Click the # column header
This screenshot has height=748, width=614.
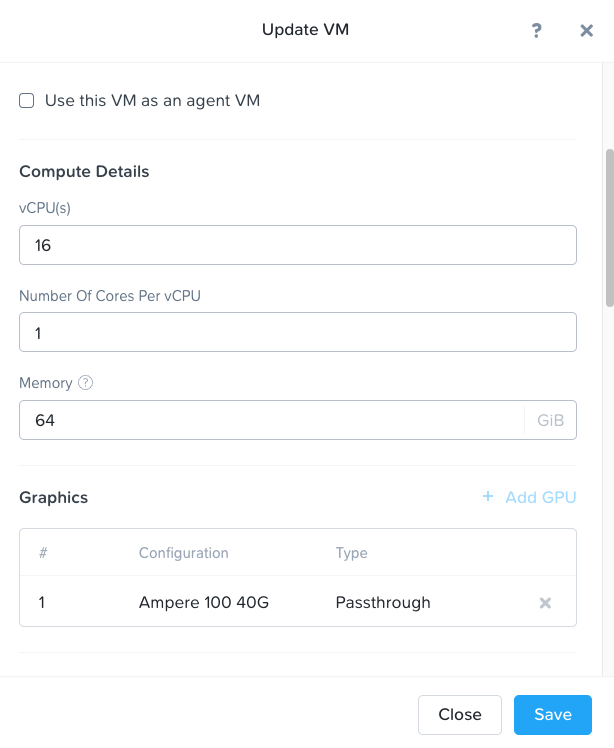click(x=43, y=553)
